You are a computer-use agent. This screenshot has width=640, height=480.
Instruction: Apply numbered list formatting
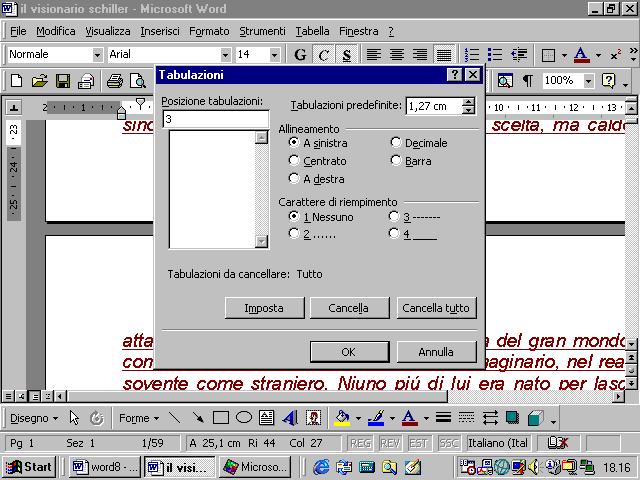472,54
